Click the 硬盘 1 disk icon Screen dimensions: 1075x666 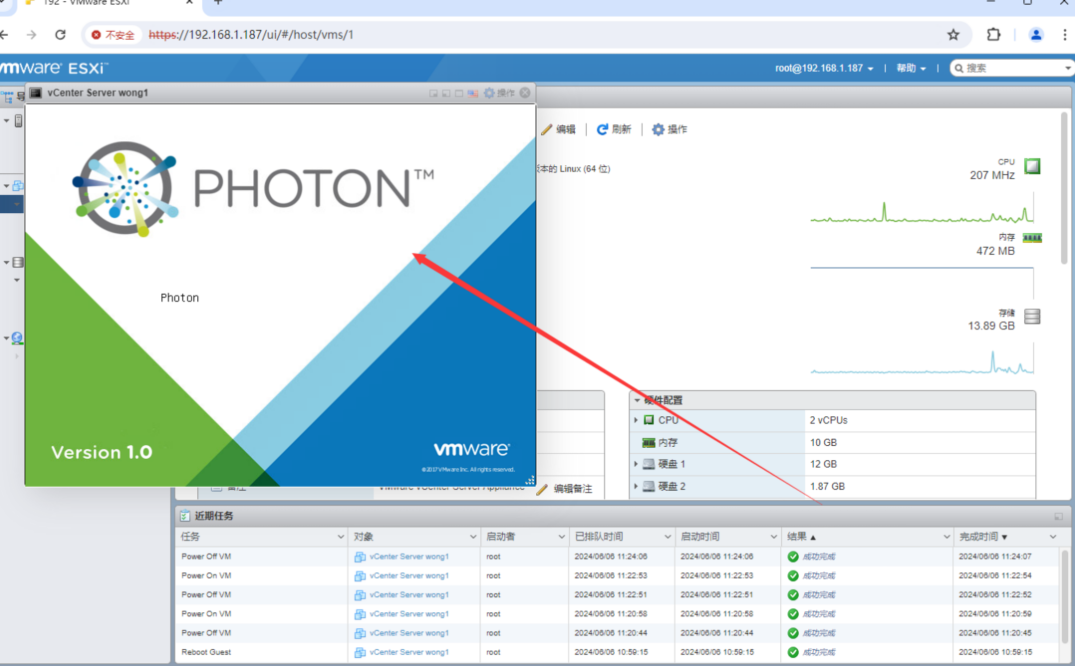649,464
